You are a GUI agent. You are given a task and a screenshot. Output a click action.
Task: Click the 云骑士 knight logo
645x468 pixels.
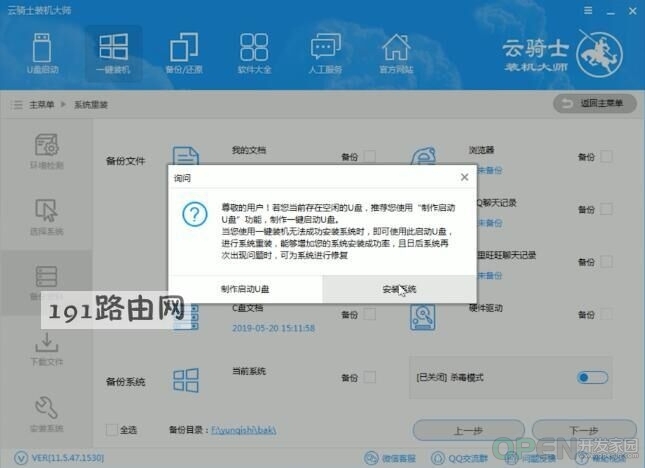point(599,55)
